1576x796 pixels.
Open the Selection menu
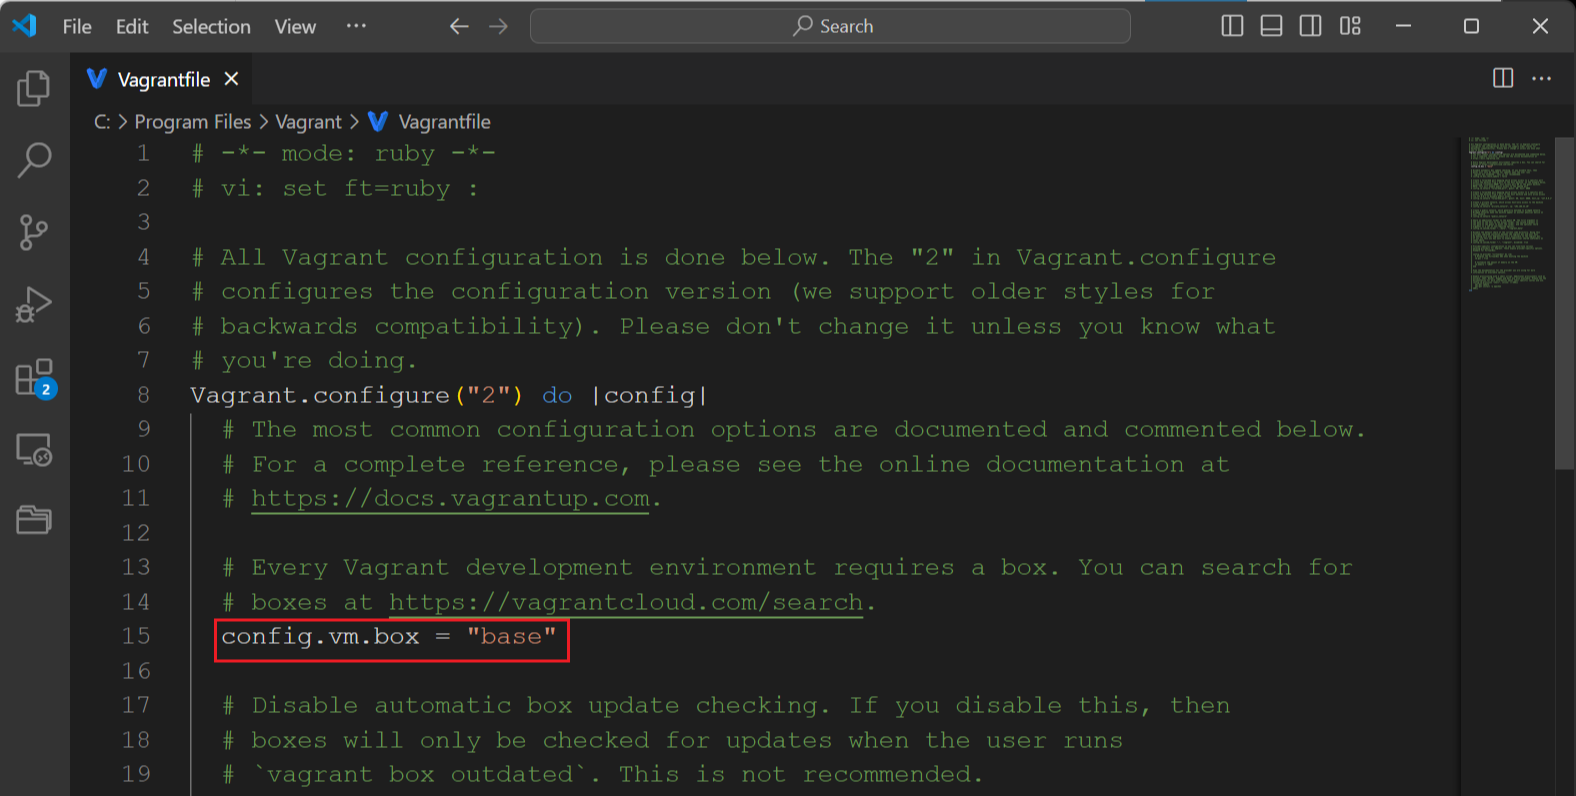pyautogui.click(x=211, y=26)
